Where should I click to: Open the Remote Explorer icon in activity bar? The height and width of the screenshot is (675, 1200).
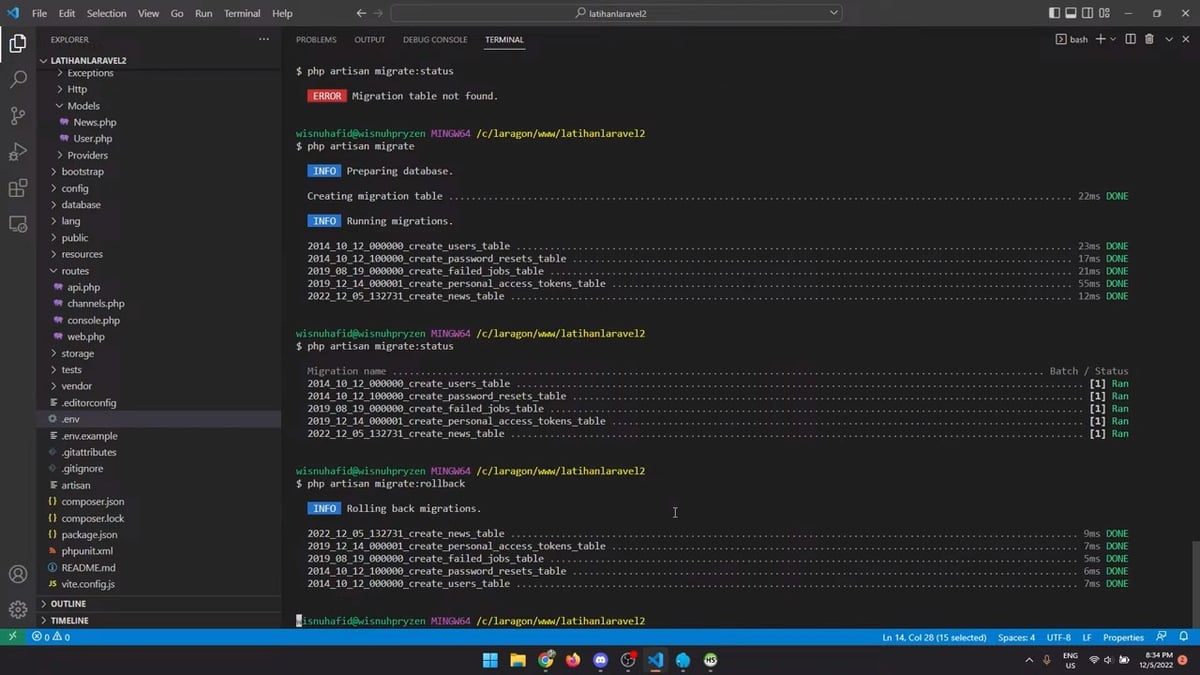click(x=17, y=224)
